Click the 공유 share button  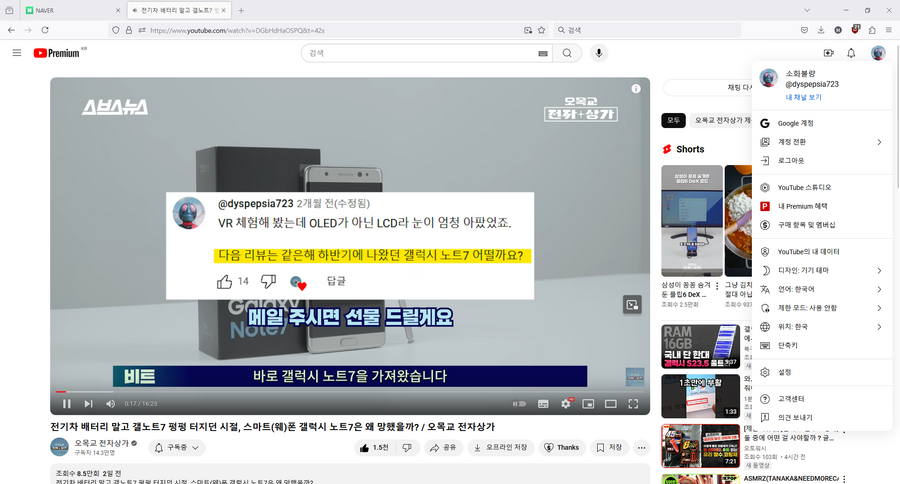pos(443,447)
